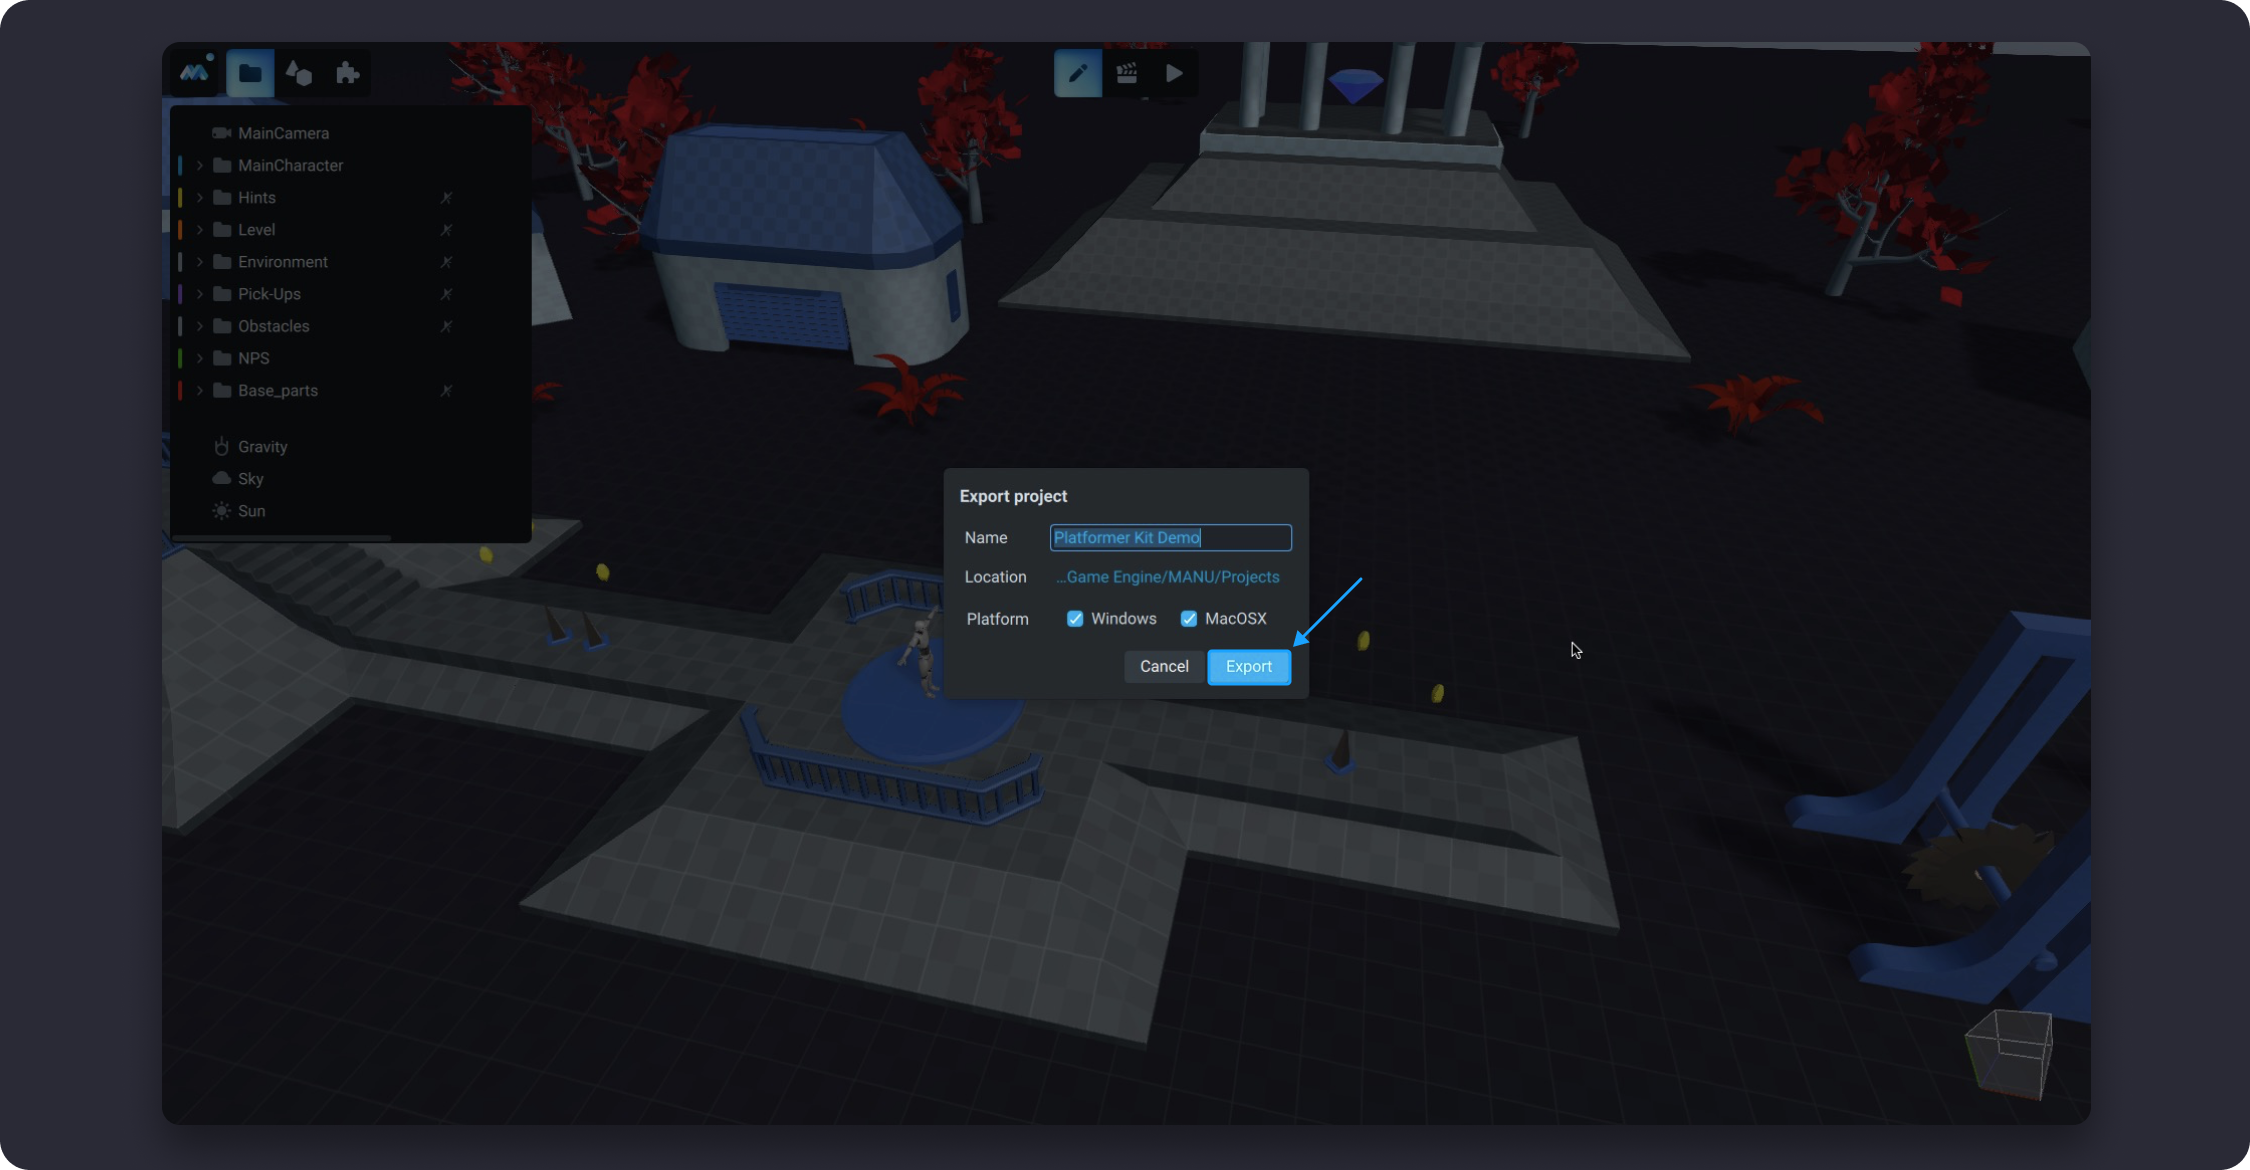2250x1170 pixels.
Task: Click the blue color tag beside MainCharacter
Action: [180, 165]
